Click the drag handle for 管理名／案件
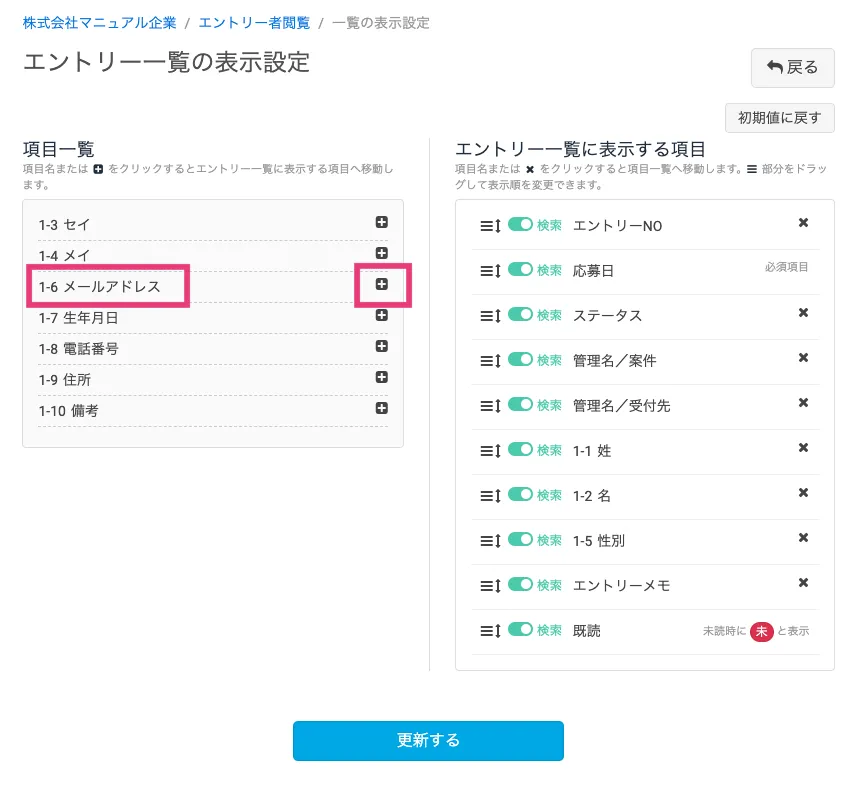The image size is (860, 792). pyautogui.click(x=489, y=360)
